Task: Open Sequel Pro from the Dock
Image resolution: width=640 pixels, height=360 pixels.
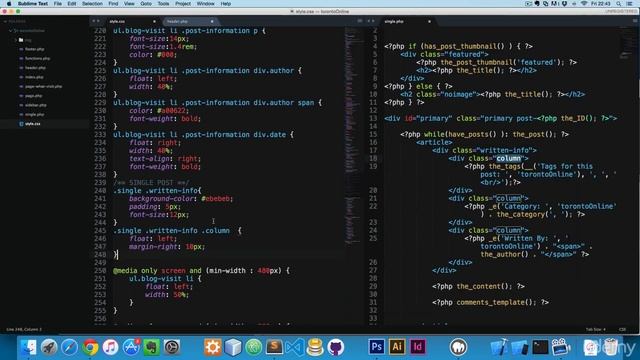Action: [315, 347]
